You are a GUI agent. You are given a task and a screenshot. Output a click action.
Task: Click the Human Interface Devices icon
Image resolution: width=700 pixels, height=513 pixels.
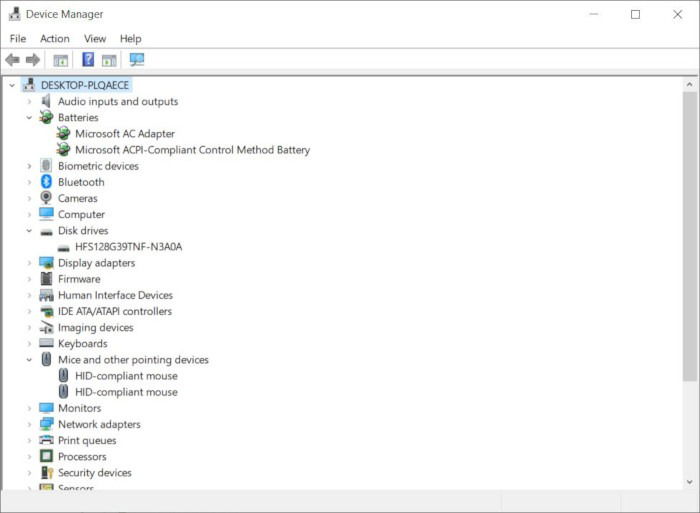46,295
